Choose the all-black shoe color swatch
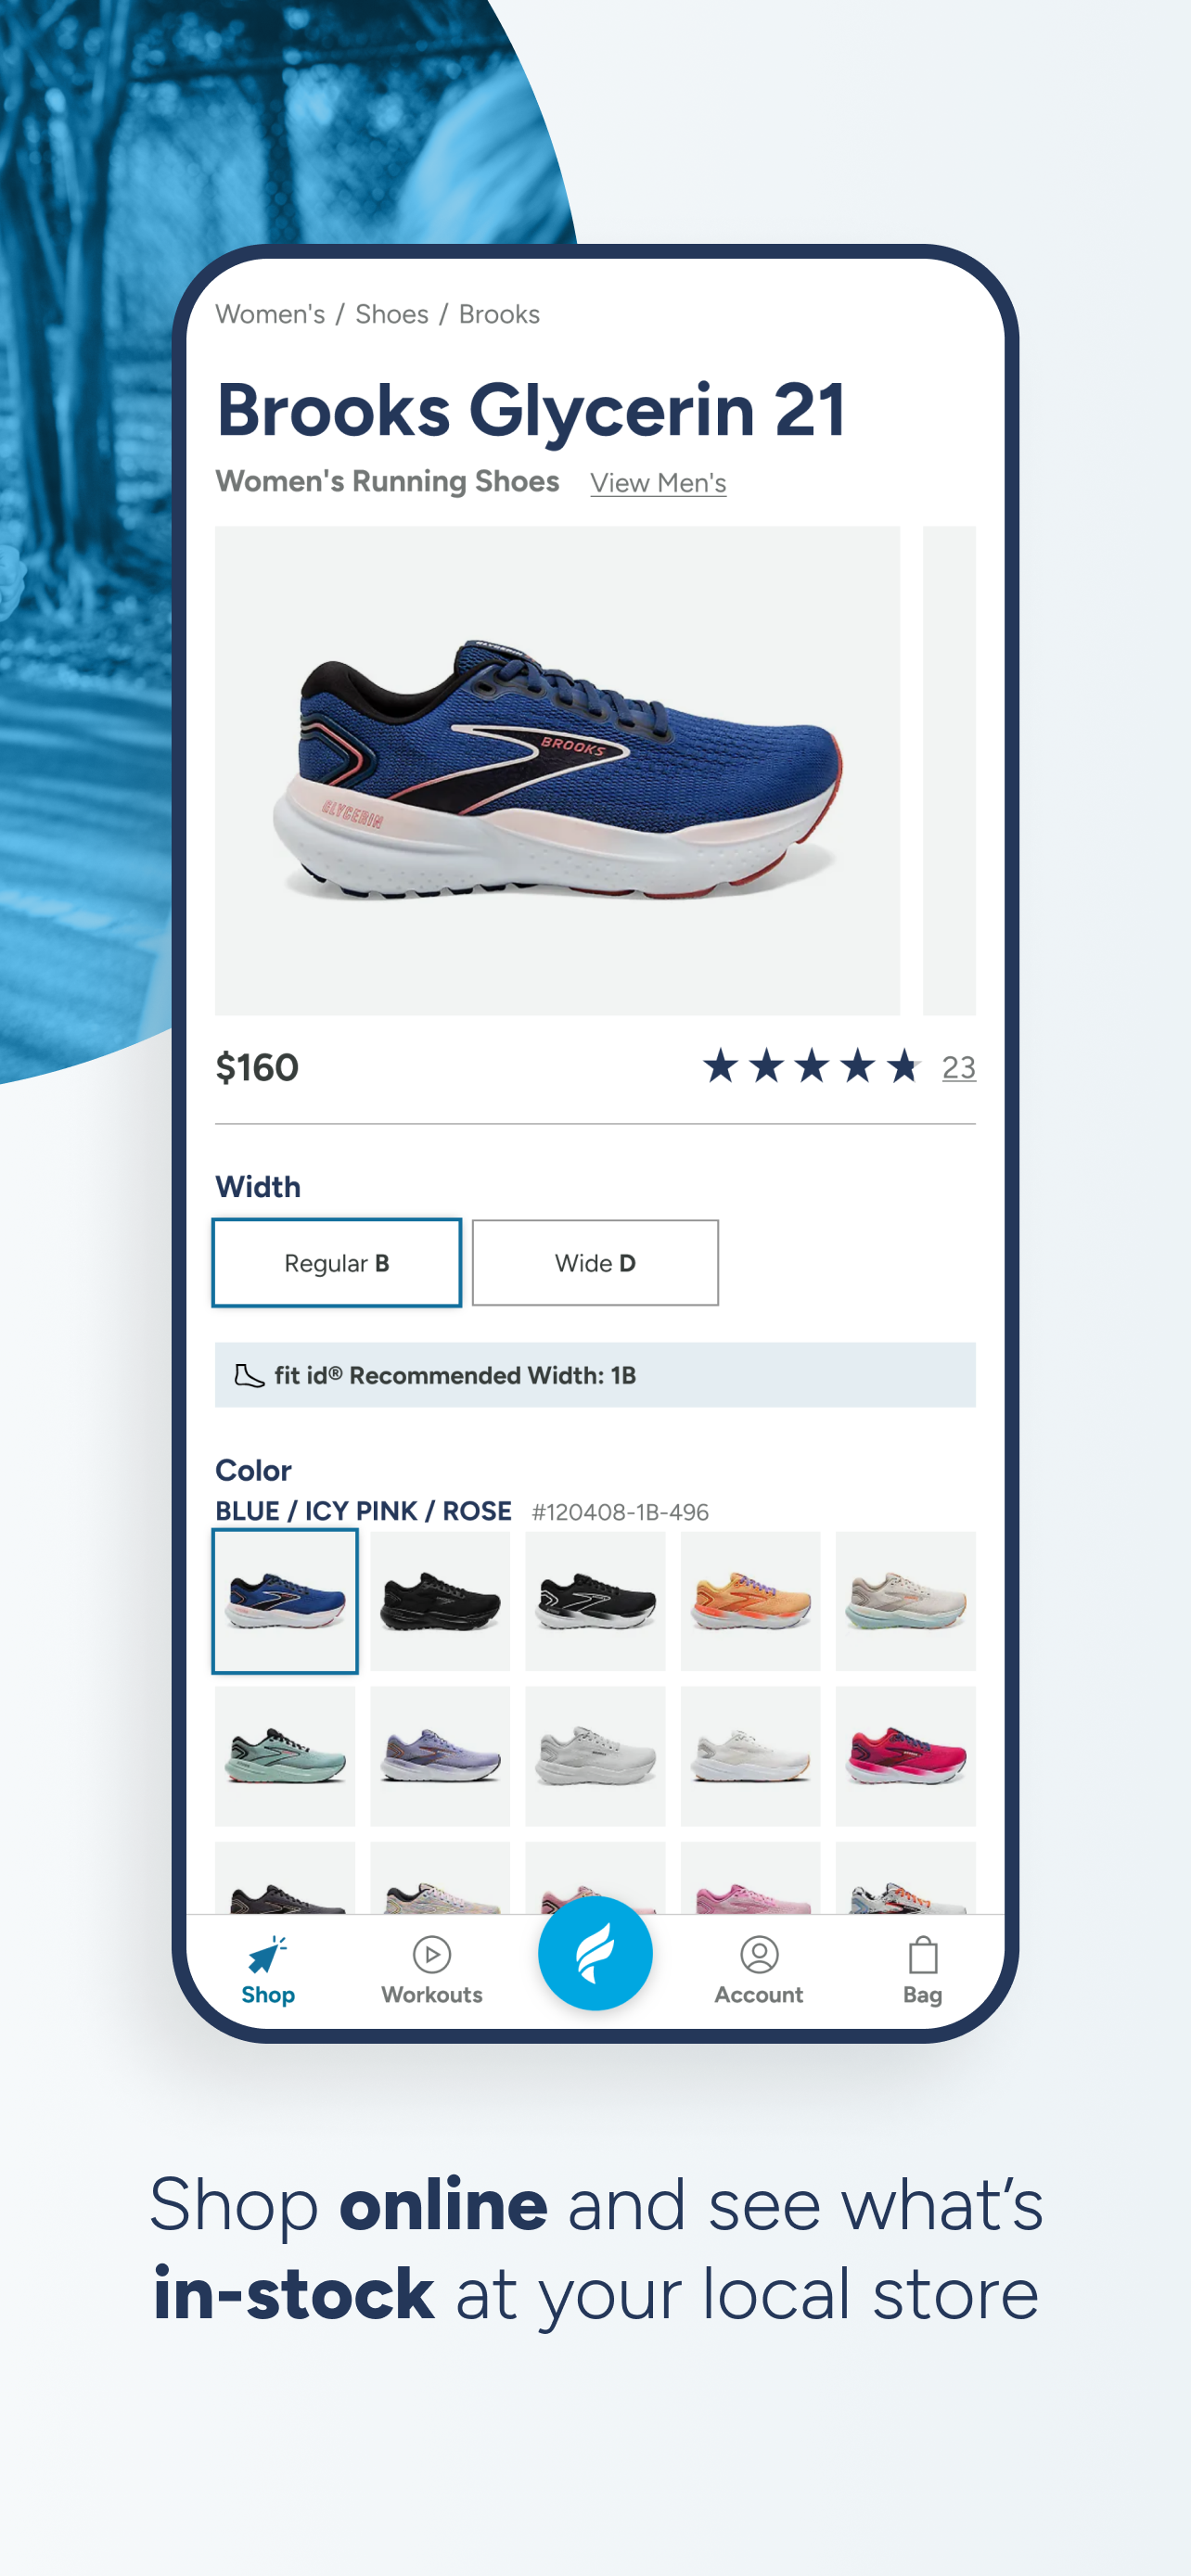Viewport: 1191px width, 2576px height. coord(440,1601)
